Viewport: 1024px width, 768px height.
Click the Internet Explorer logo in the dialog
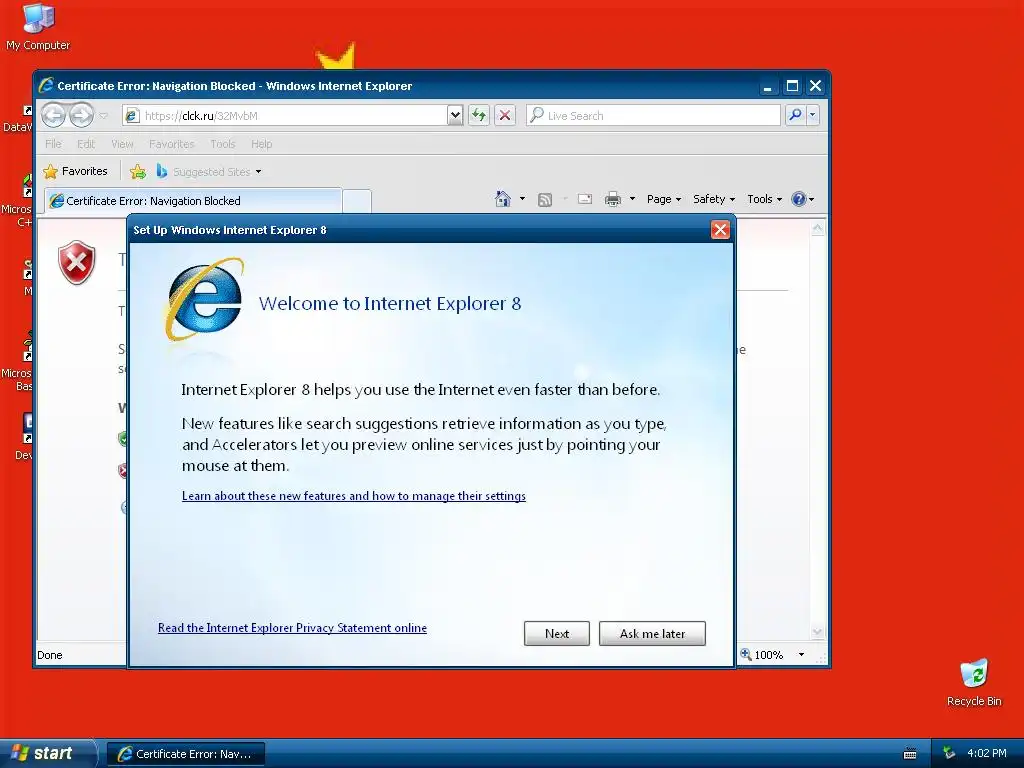pyautogui.click(x=204, y=299)
